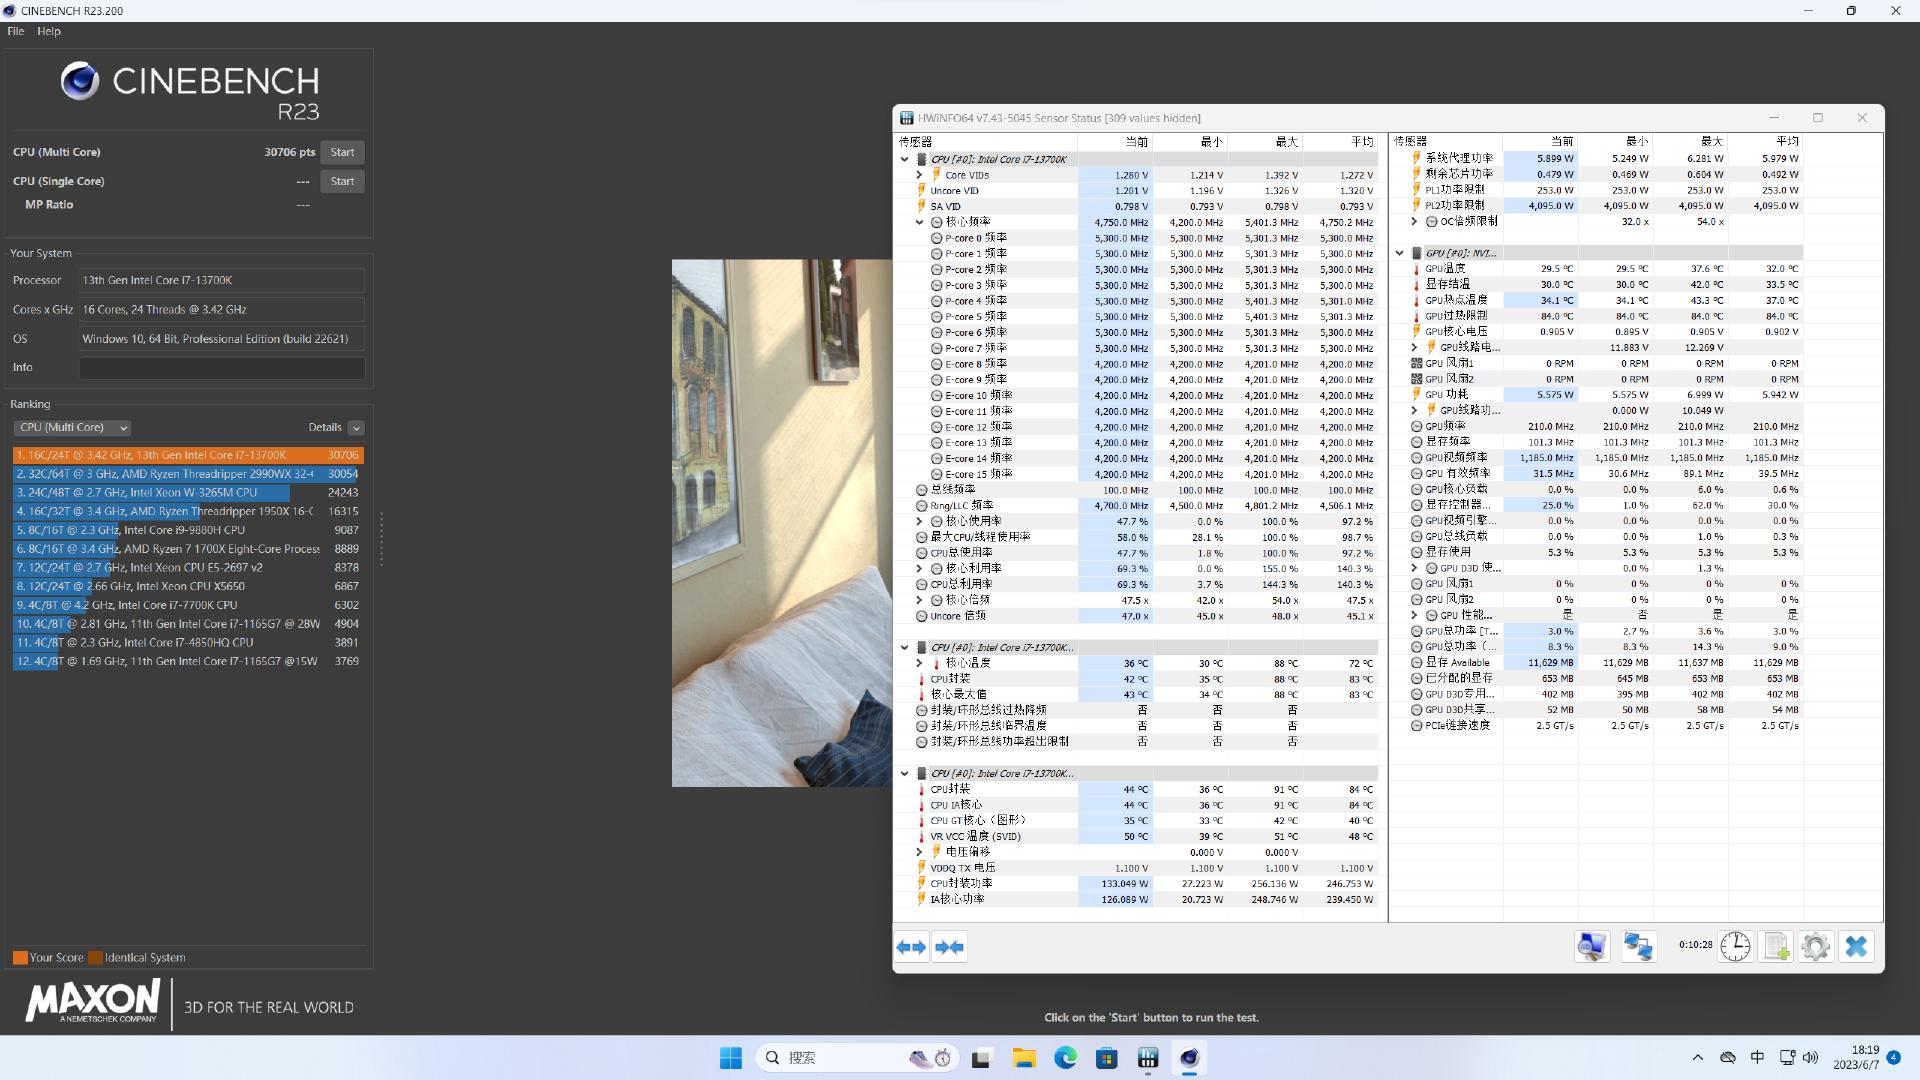
Task: Open the CPU (Multi Core) ranking dropdown
Action: 73,427
